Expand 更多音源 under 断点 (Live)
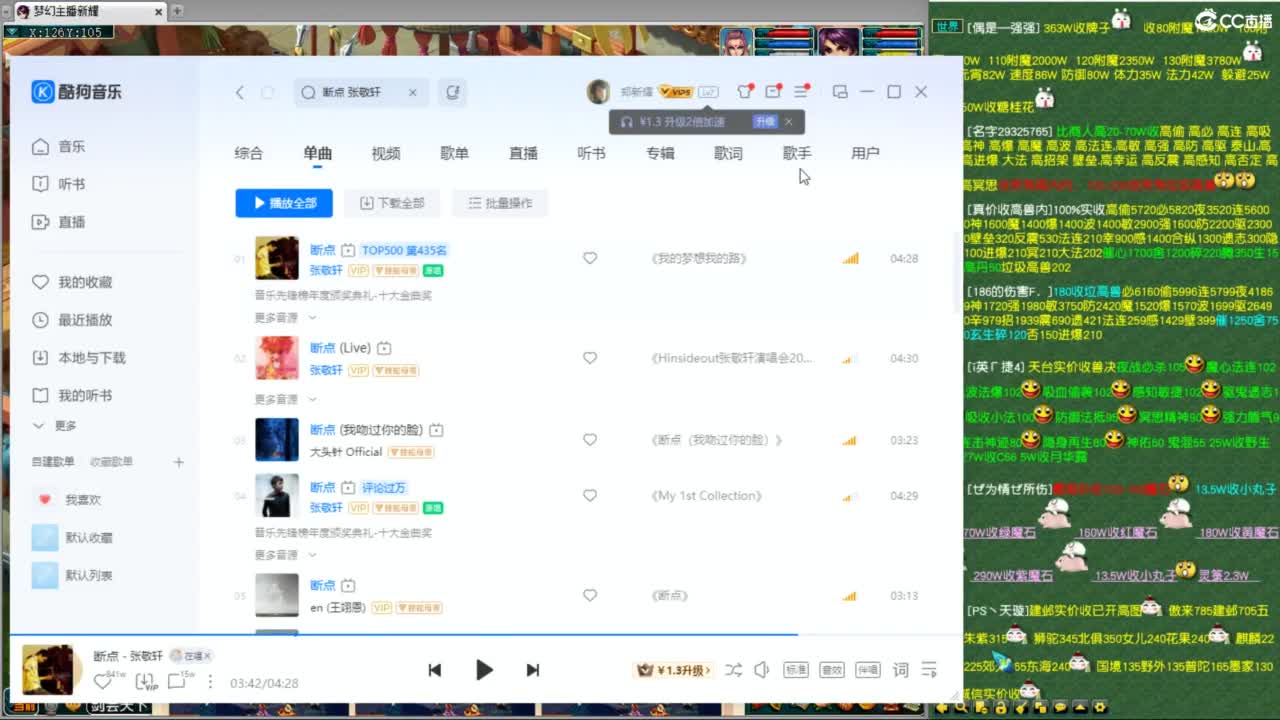This screenshot has width=1280, height=720. [286, 399]
